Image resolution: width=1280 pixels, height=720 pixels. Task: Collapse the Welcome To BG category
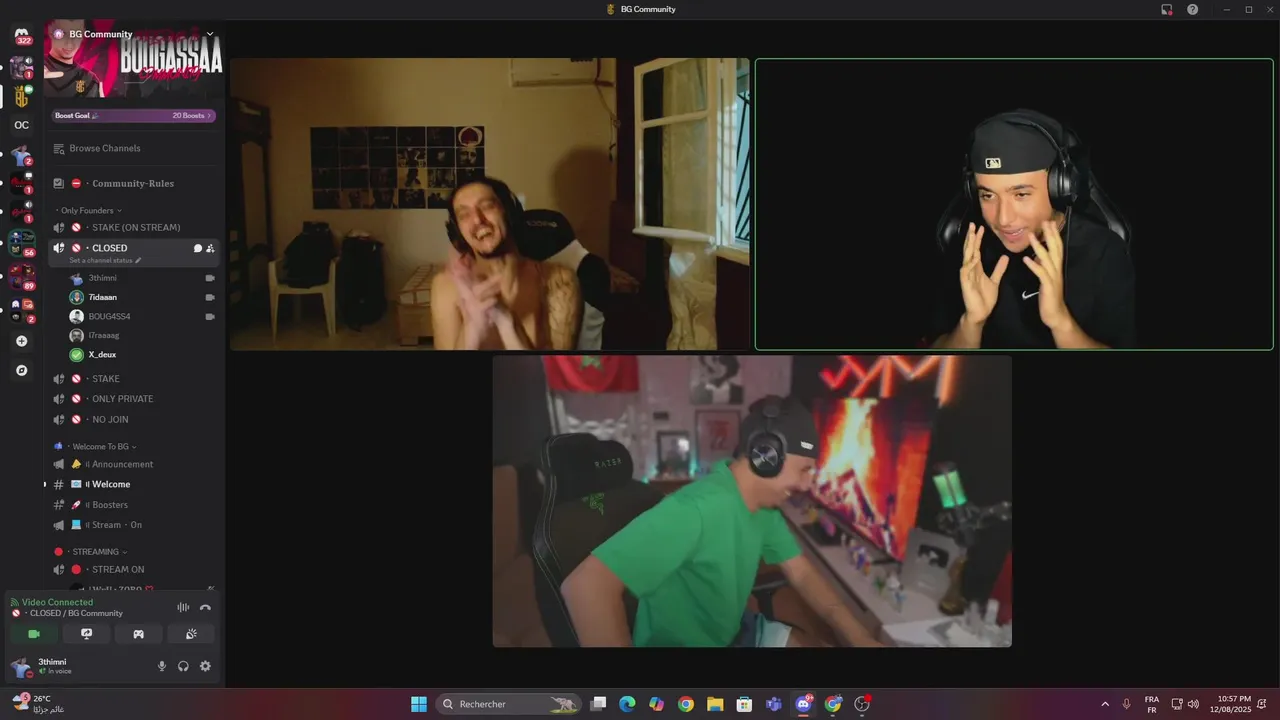[x=95, y=446]
